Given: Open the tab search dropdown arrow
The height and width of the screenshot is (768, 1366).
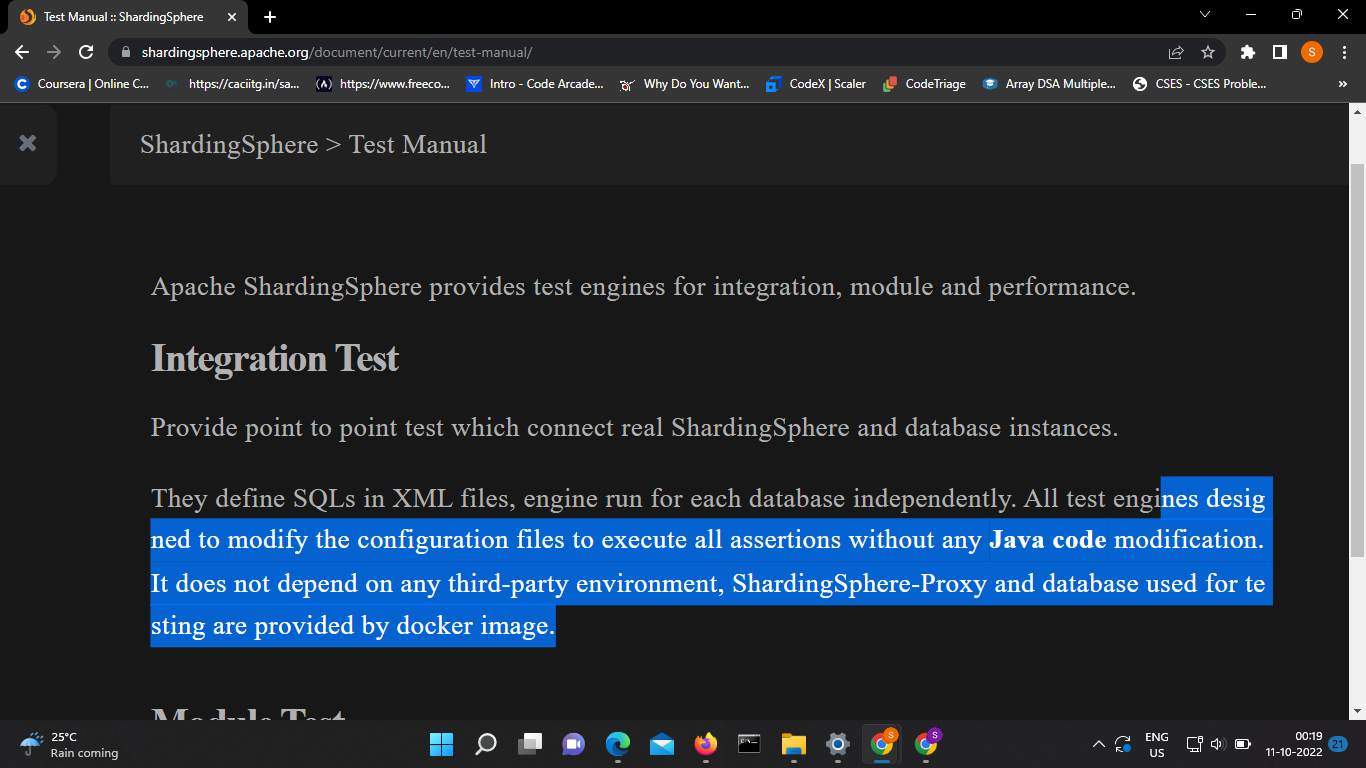Looking at the screenshot, I should tap(1204, 15).
